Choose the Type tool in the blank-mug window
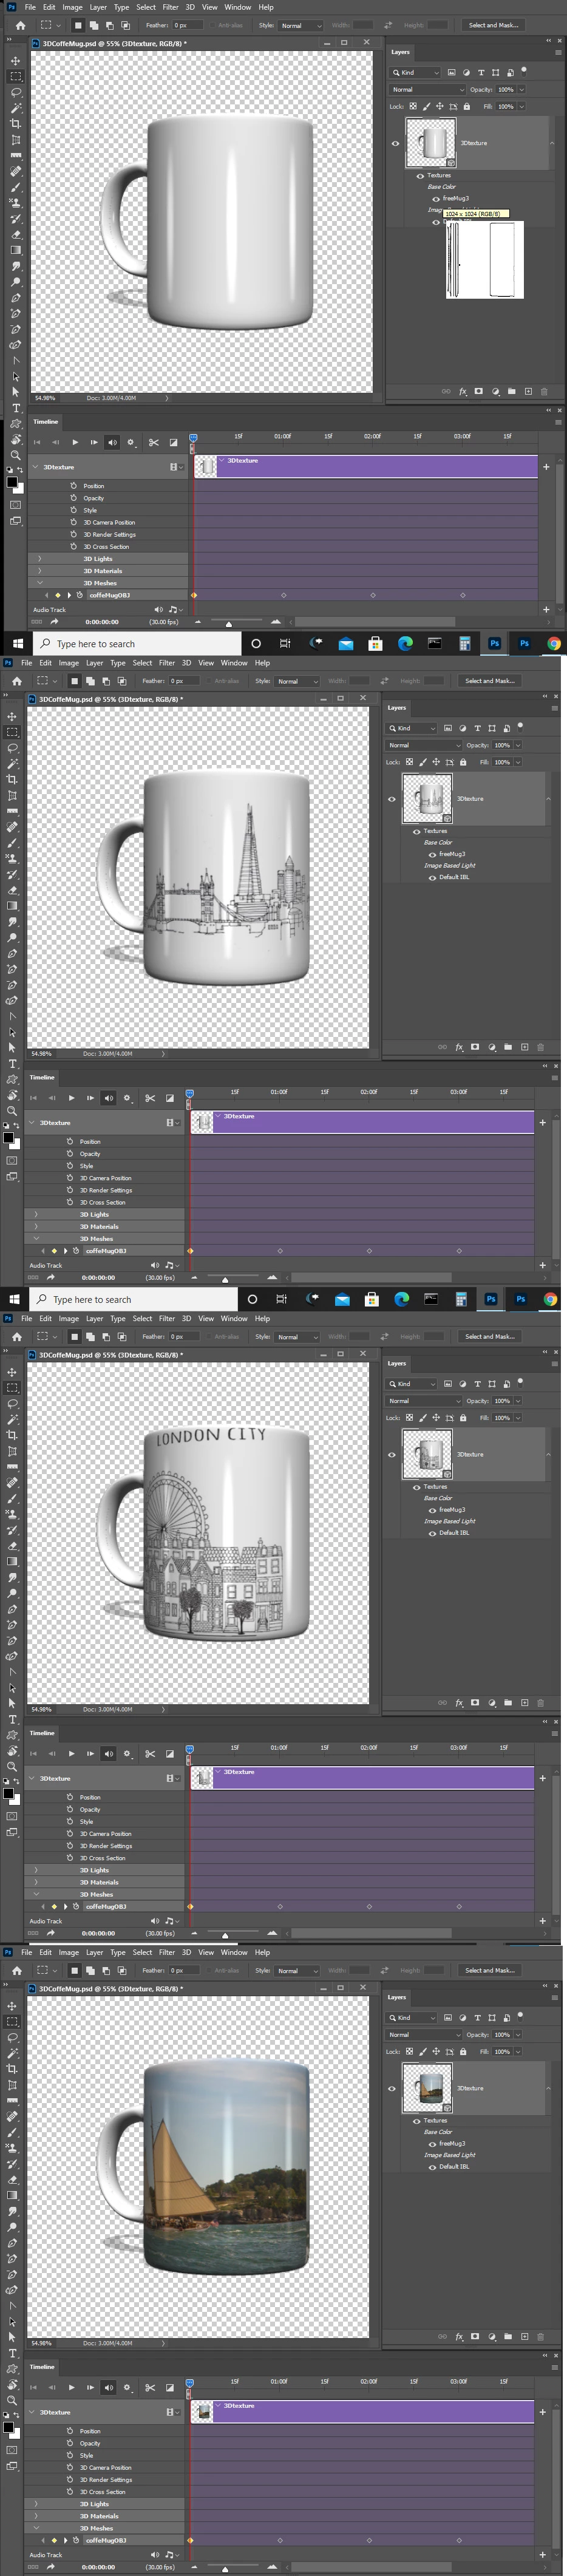 (x=15, y=408)
